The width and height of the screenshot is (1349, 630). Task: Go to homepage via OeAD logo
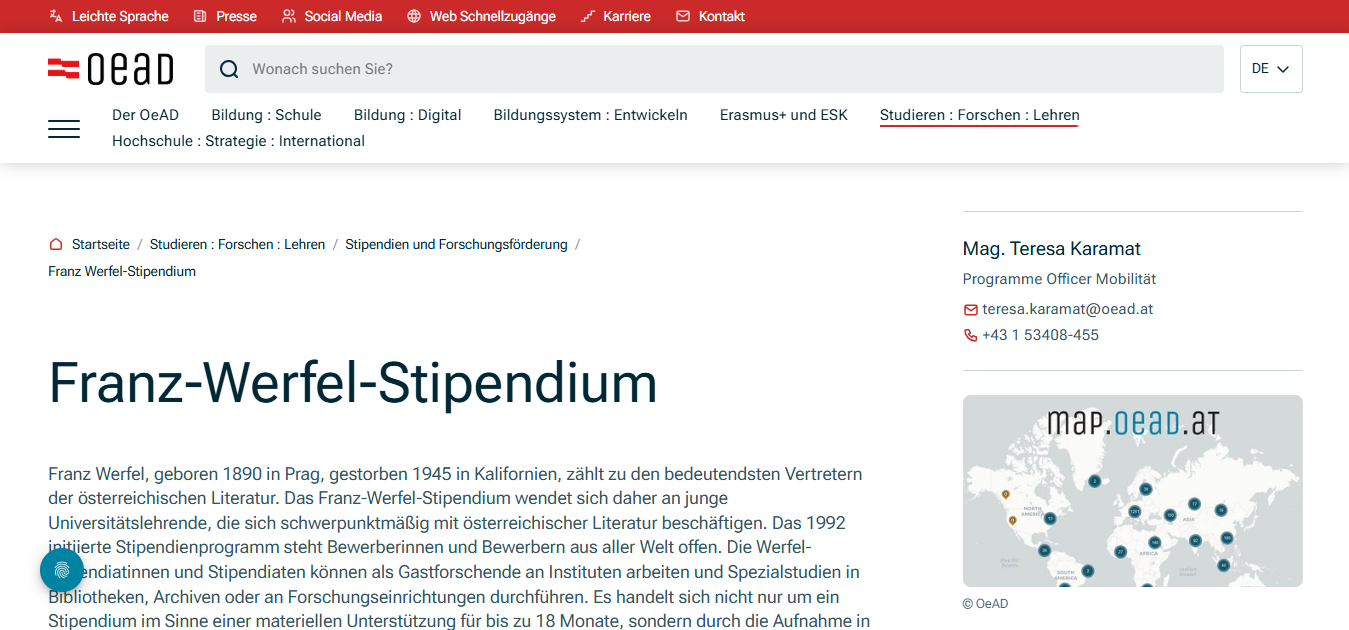pos(111,69)
